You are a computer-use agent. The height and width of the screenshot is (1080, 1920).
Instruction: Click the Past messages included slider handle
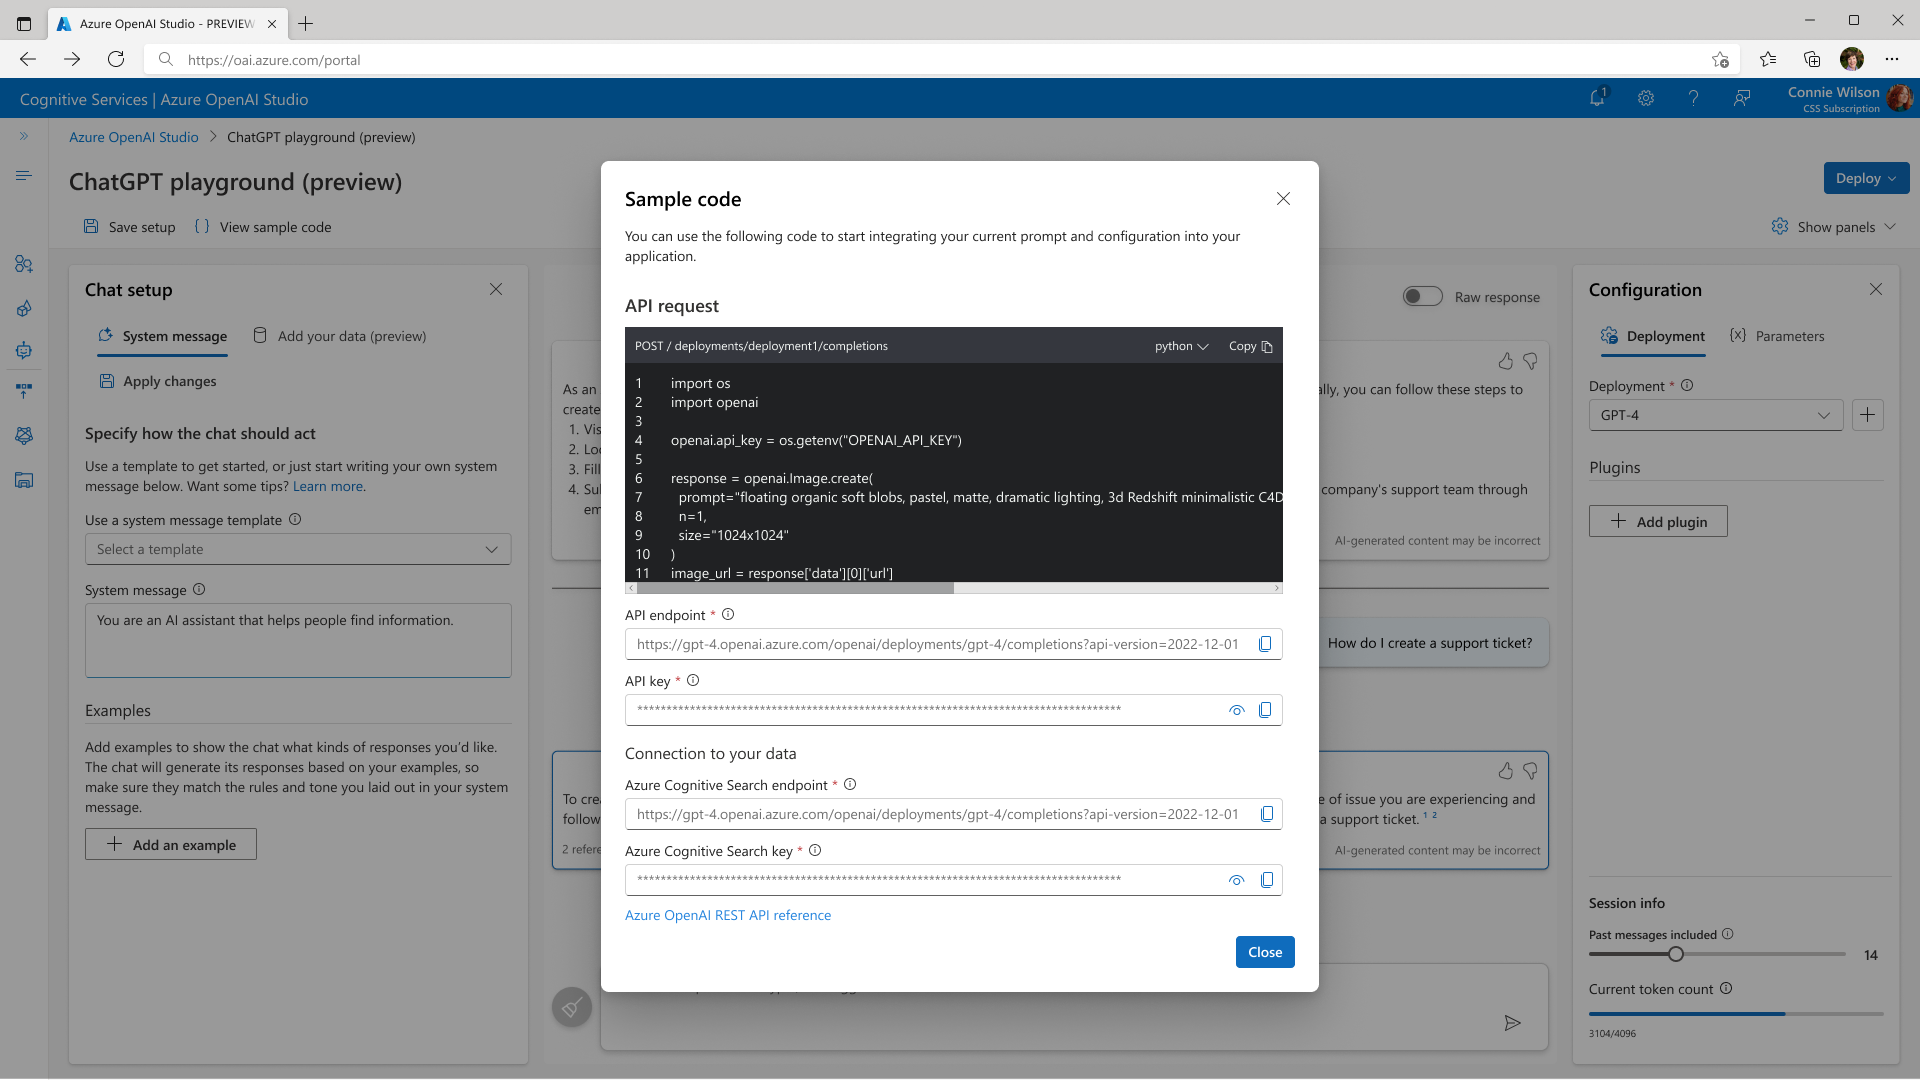(x=1676, y=954)
